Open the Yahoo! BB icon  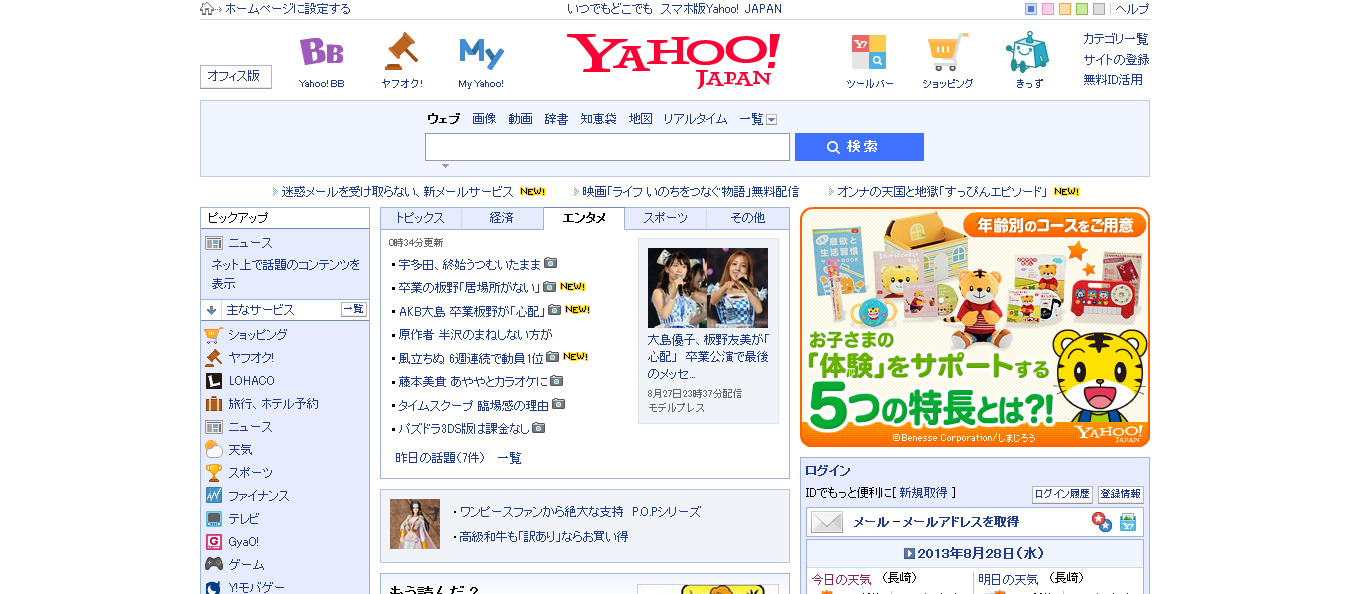321,52
